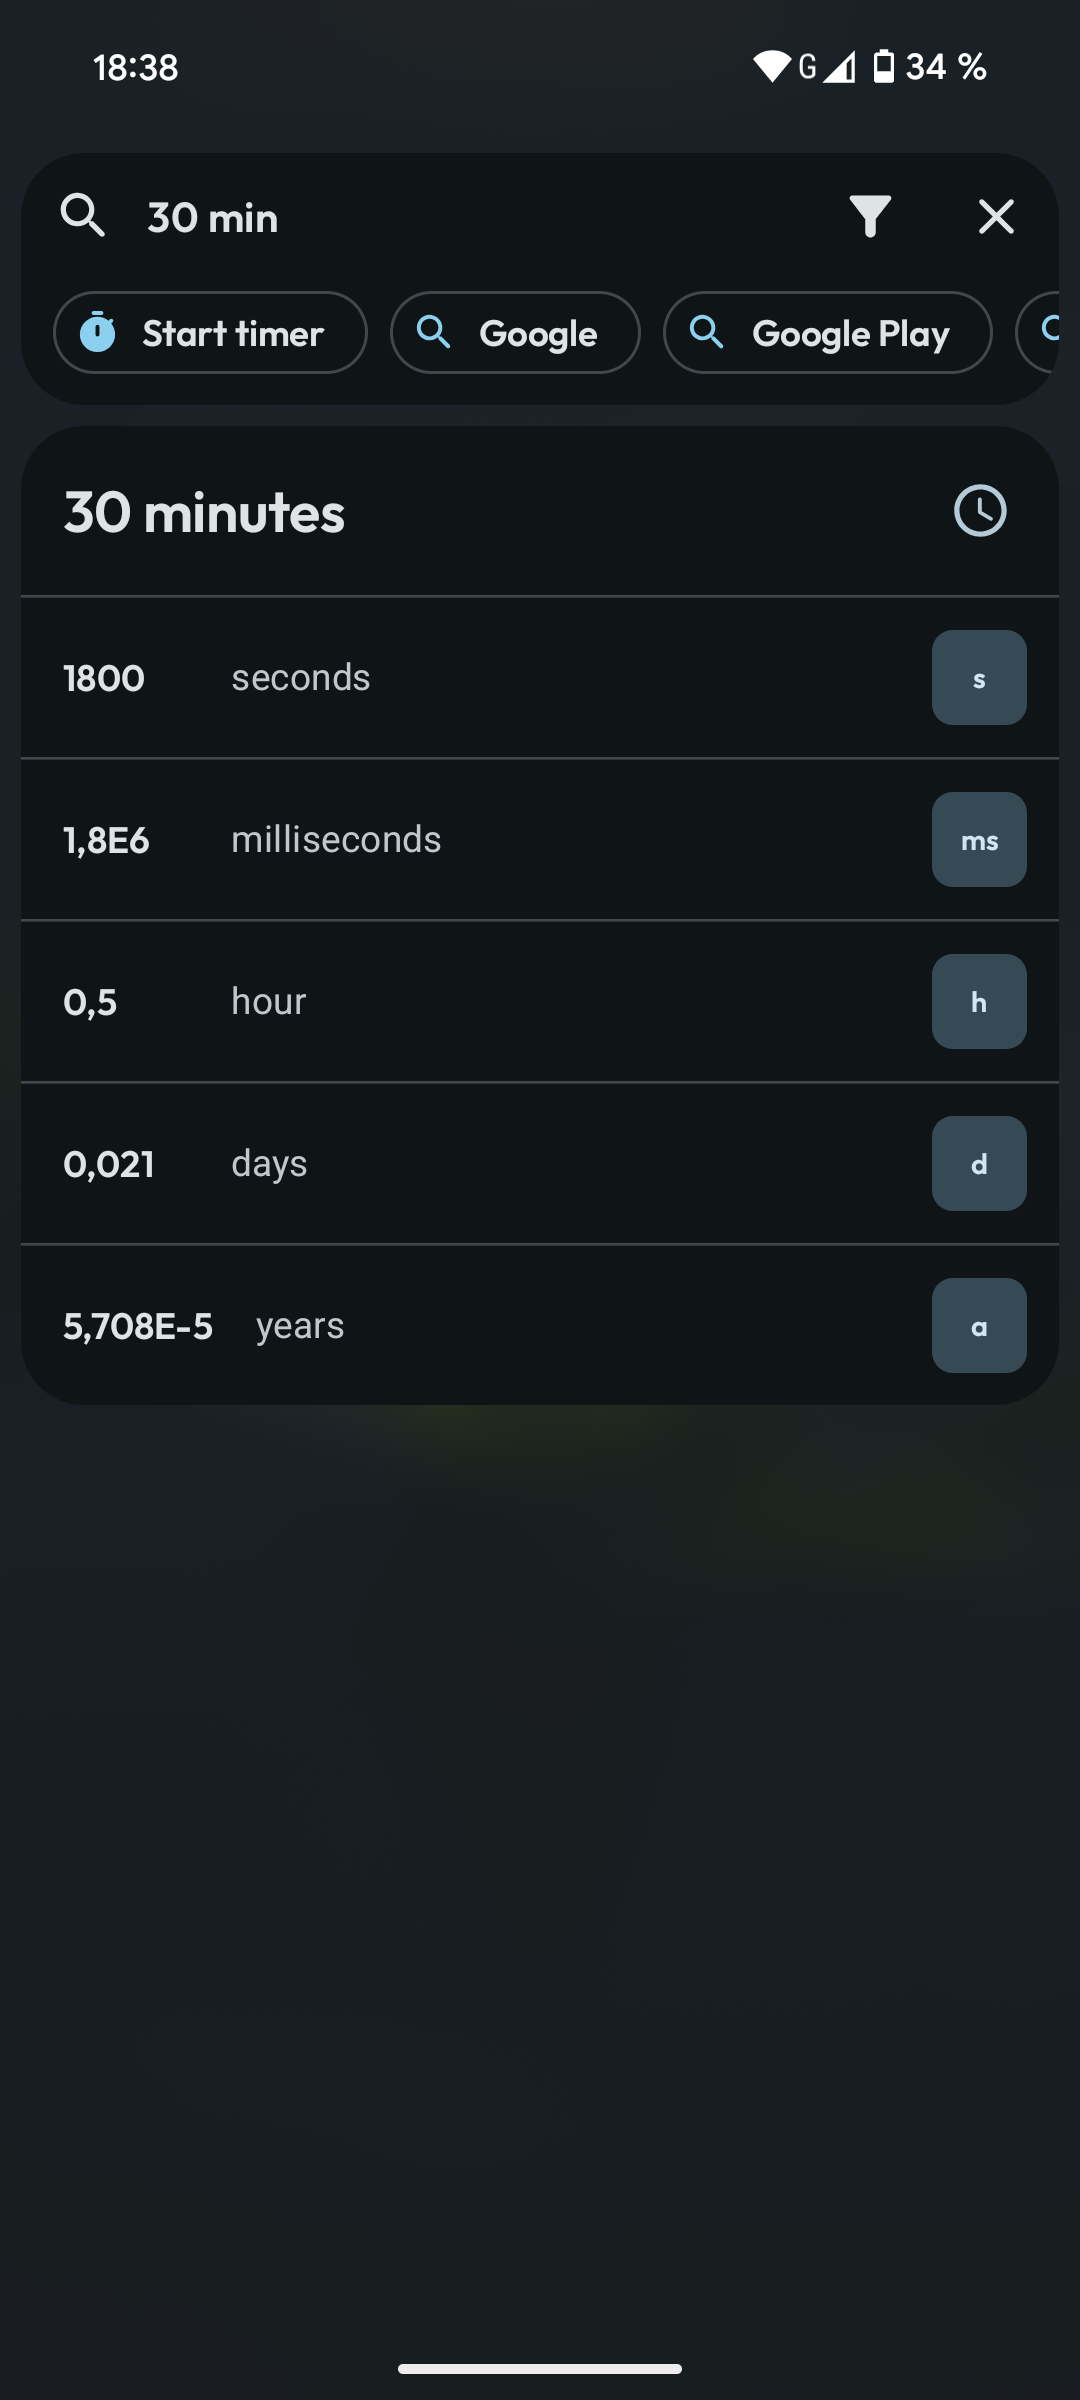The height and width of the screenshot is (2400, 1080).
Task: Tap the magnifying glass search icon
Action: click(83, 216)
